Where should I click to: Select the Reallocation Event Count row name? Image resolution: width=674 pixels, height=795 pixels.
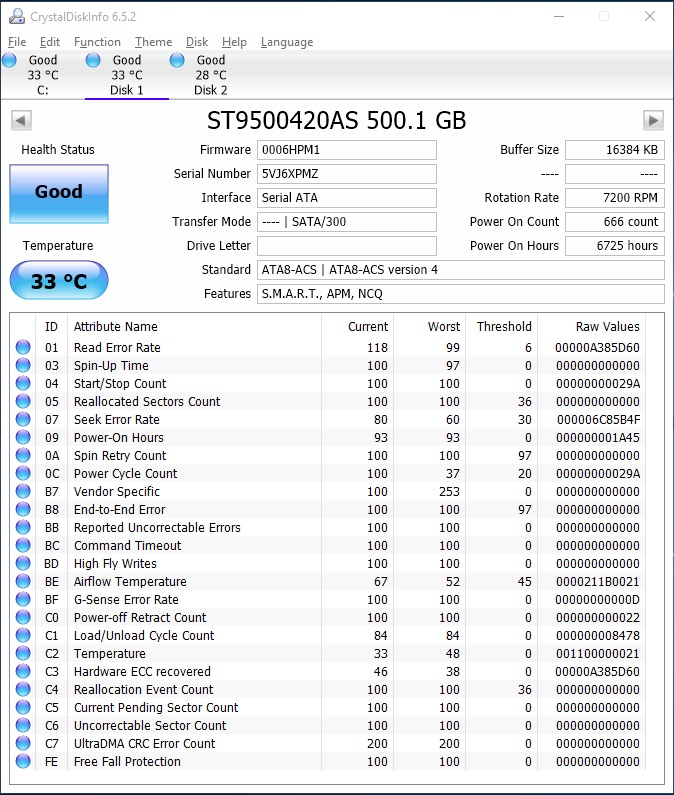pos(144,690)
